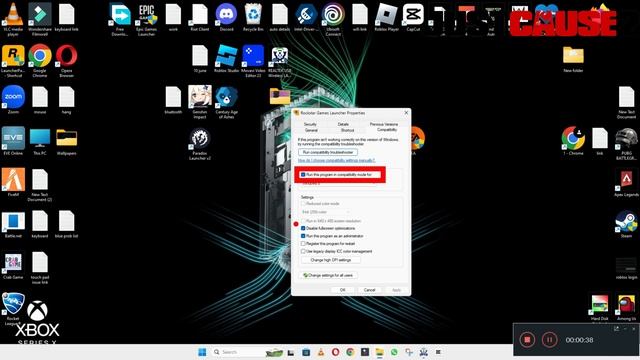Click Run compatibility troubleshooter button

(x=328, y=152)
